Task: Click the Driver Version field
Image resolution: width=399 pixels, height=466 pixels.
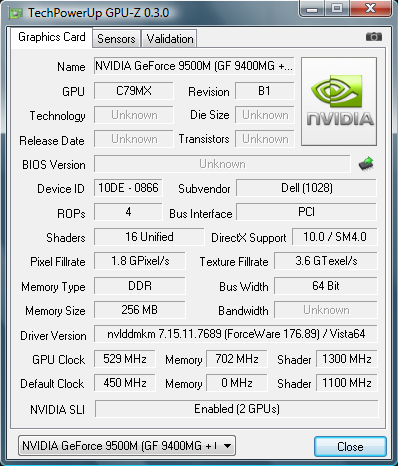Action: [236, 334]
